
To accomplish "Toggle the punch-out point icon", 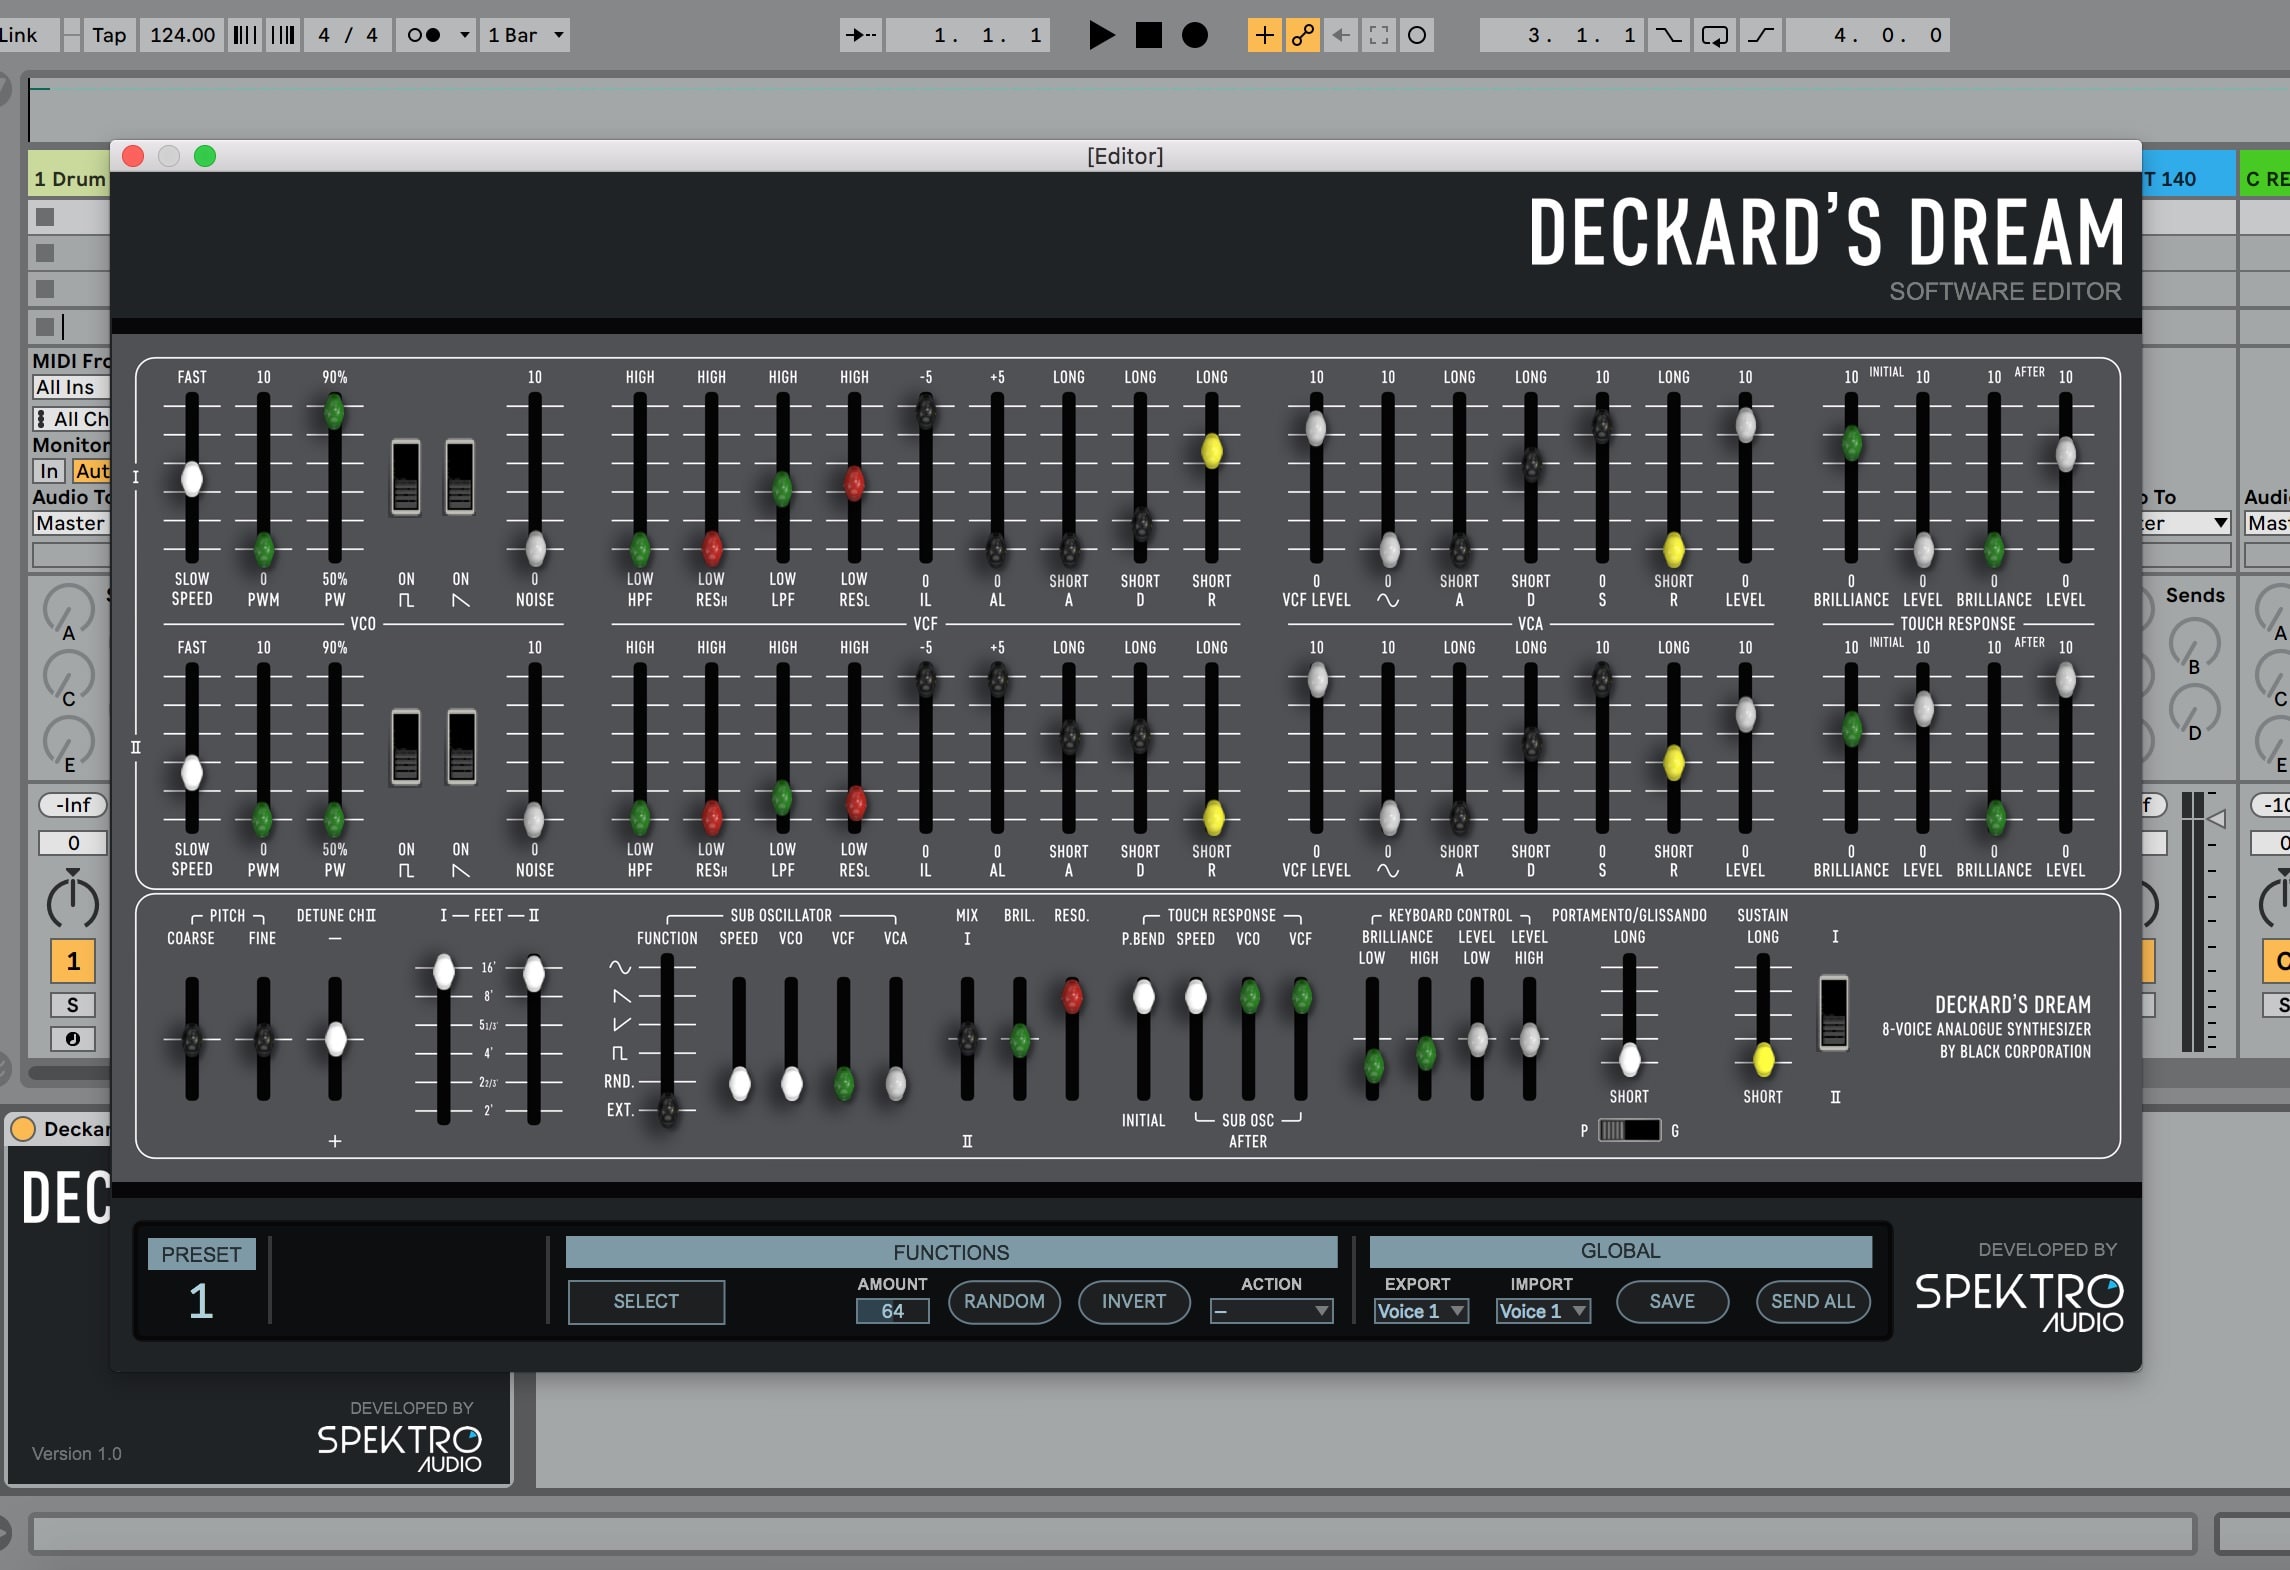I will click(x=1761, y=36).
